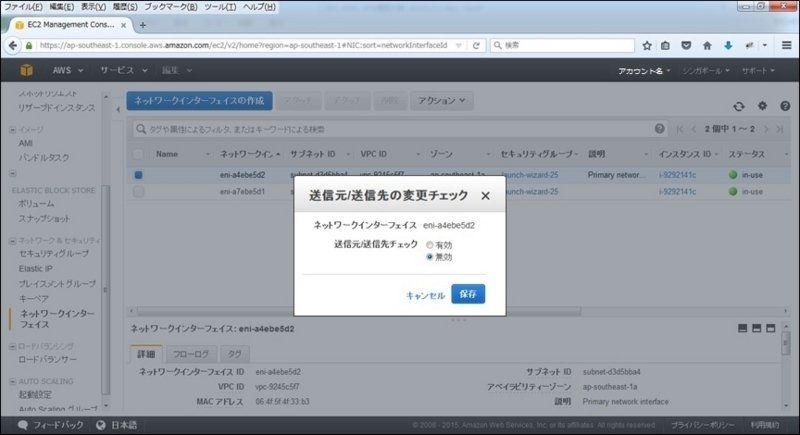Open console settings gear icon
Viewport: 800px width, 435px height.
pos(762,106)
